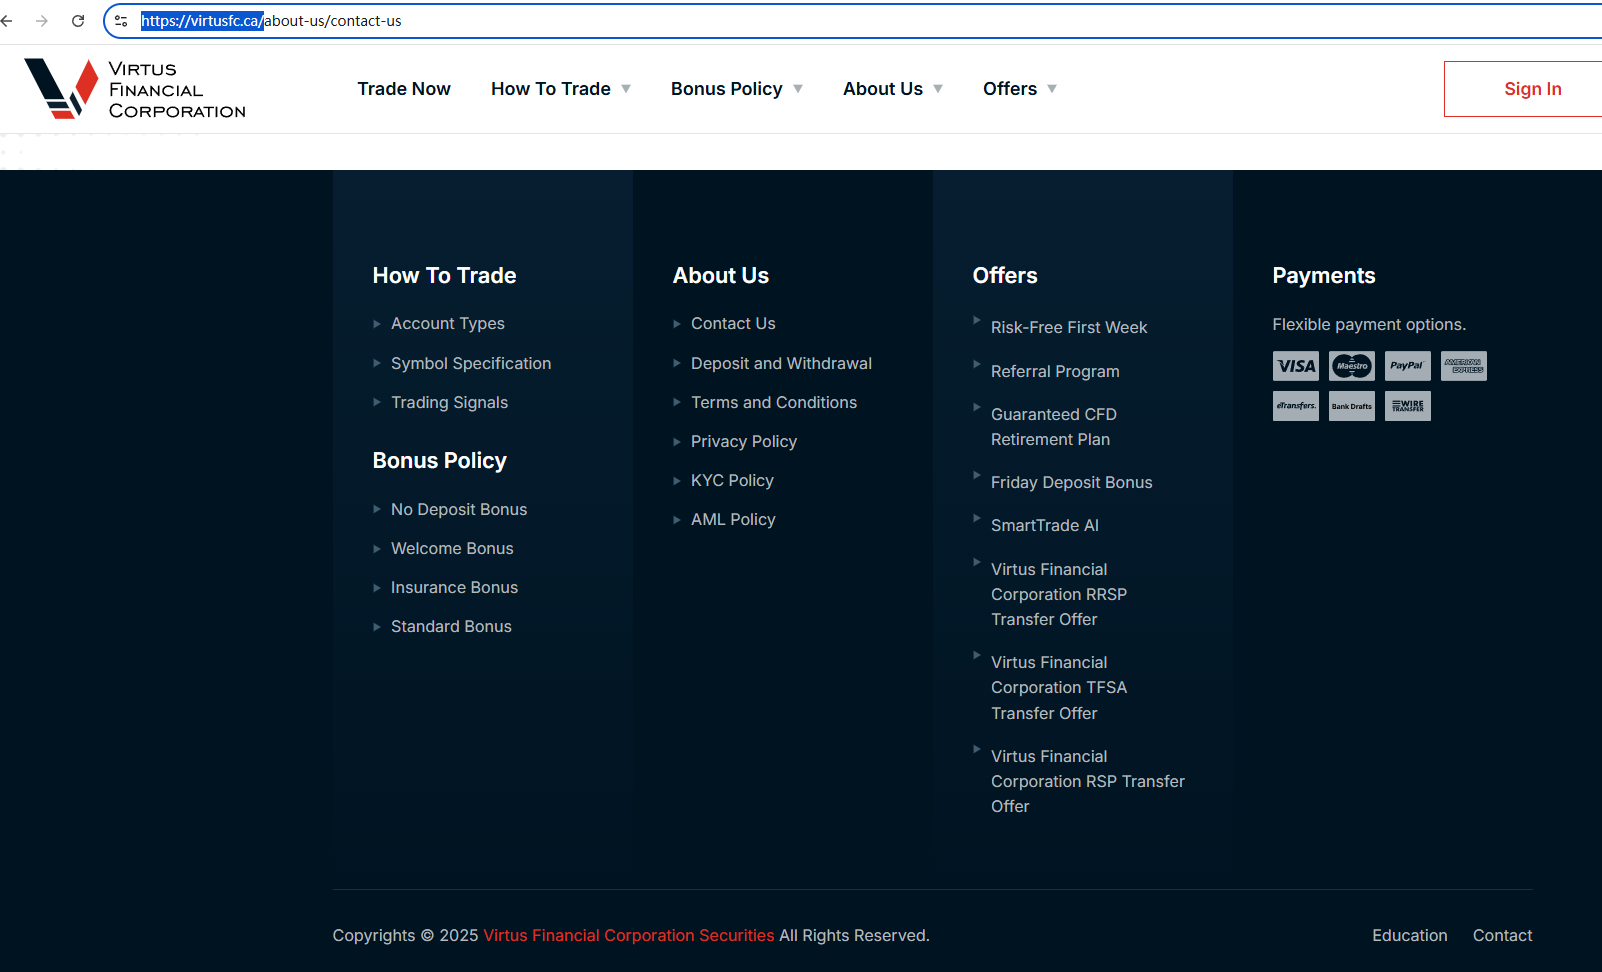Open Privacy Policy link
The image size is (1602, 972).
tap(744, 442)
